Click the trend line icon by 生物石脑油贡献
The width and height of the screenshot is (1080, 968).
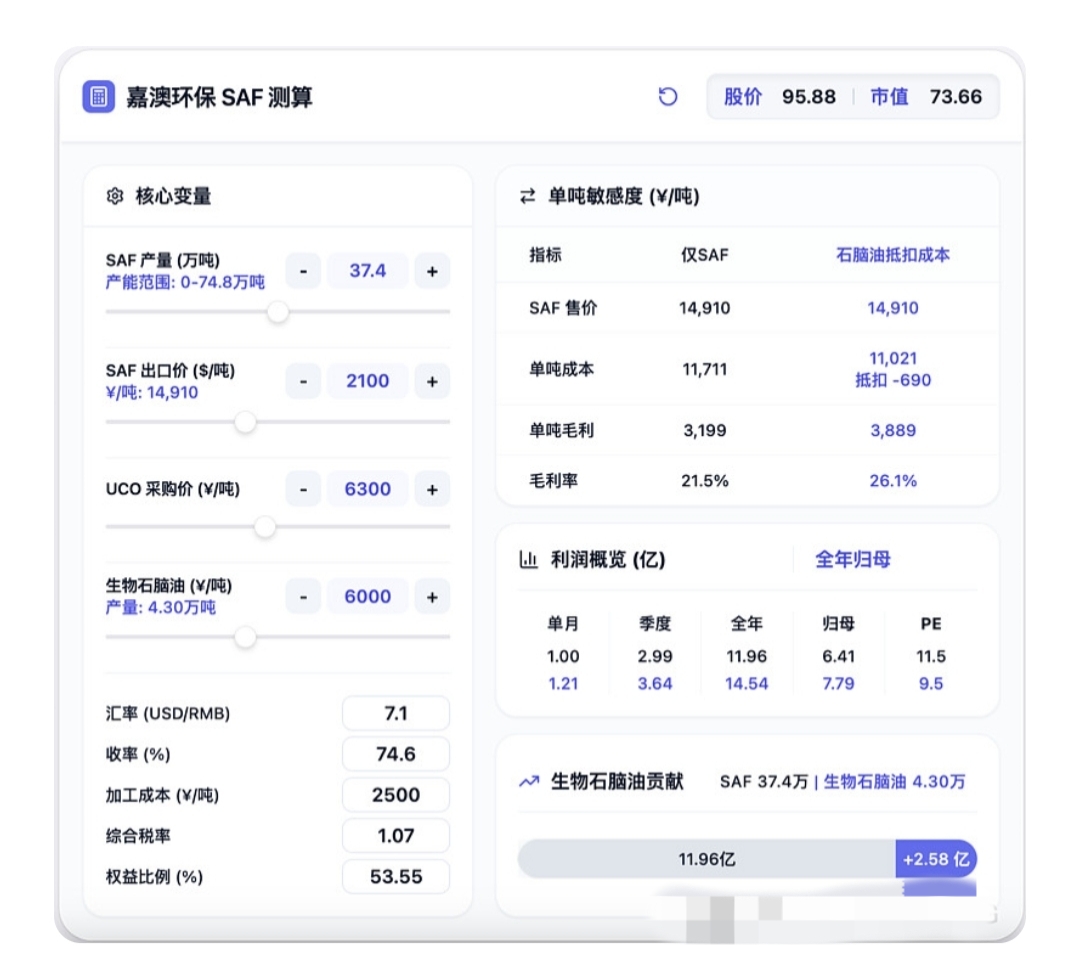(529, 781)
